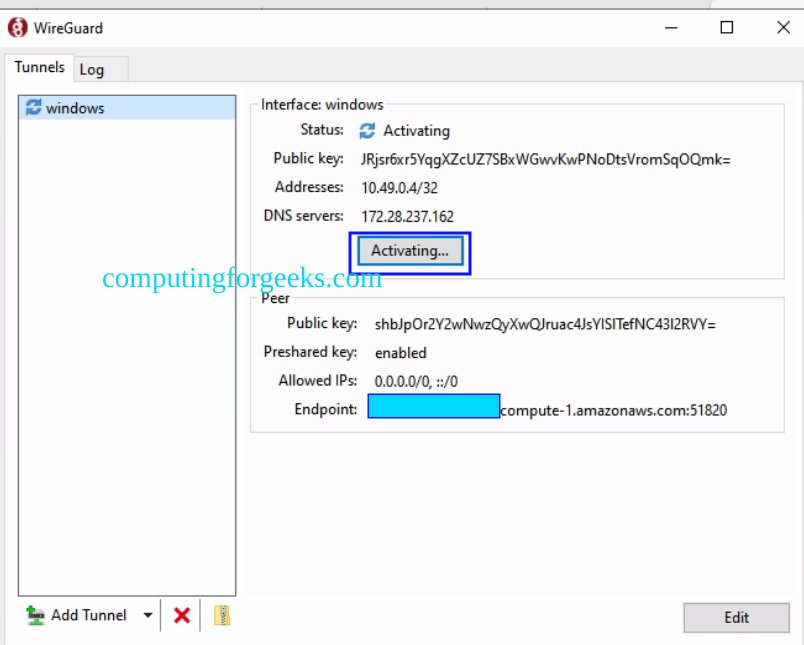Click the Allowed IPs value 0.0.0.0/0, ::/0
Screen dimensions: 804x645
[x=416, y=381]
